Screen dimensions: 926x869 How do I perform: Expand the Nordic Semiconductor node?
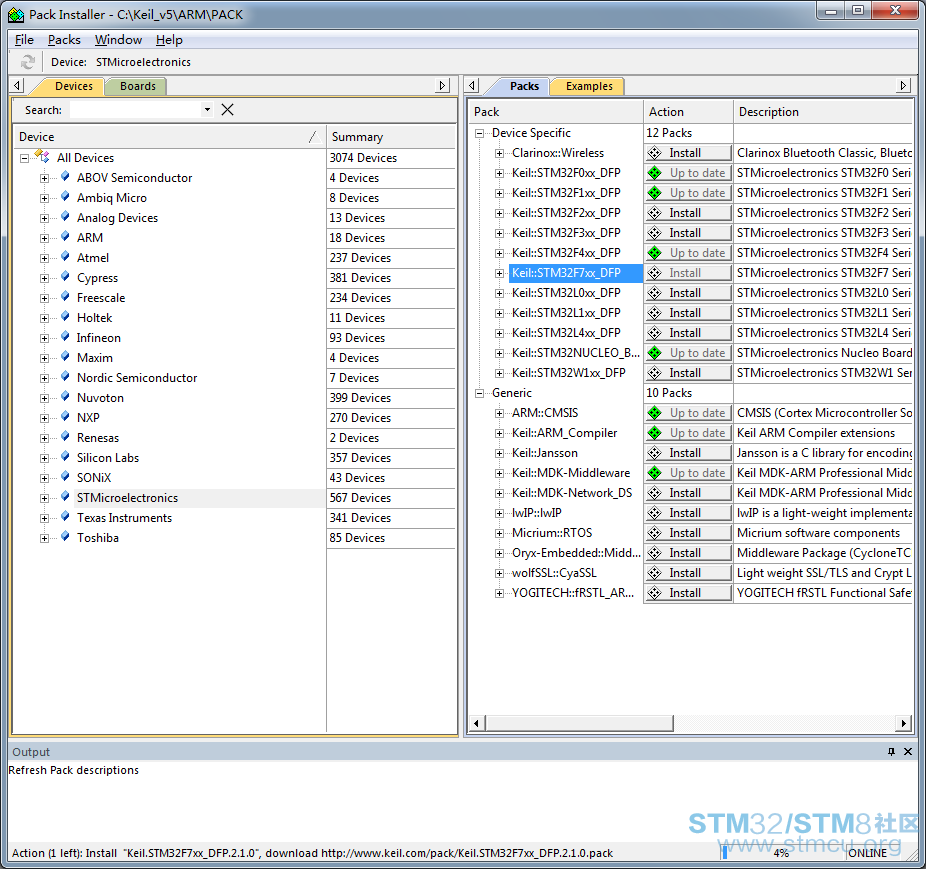(44, 378)
